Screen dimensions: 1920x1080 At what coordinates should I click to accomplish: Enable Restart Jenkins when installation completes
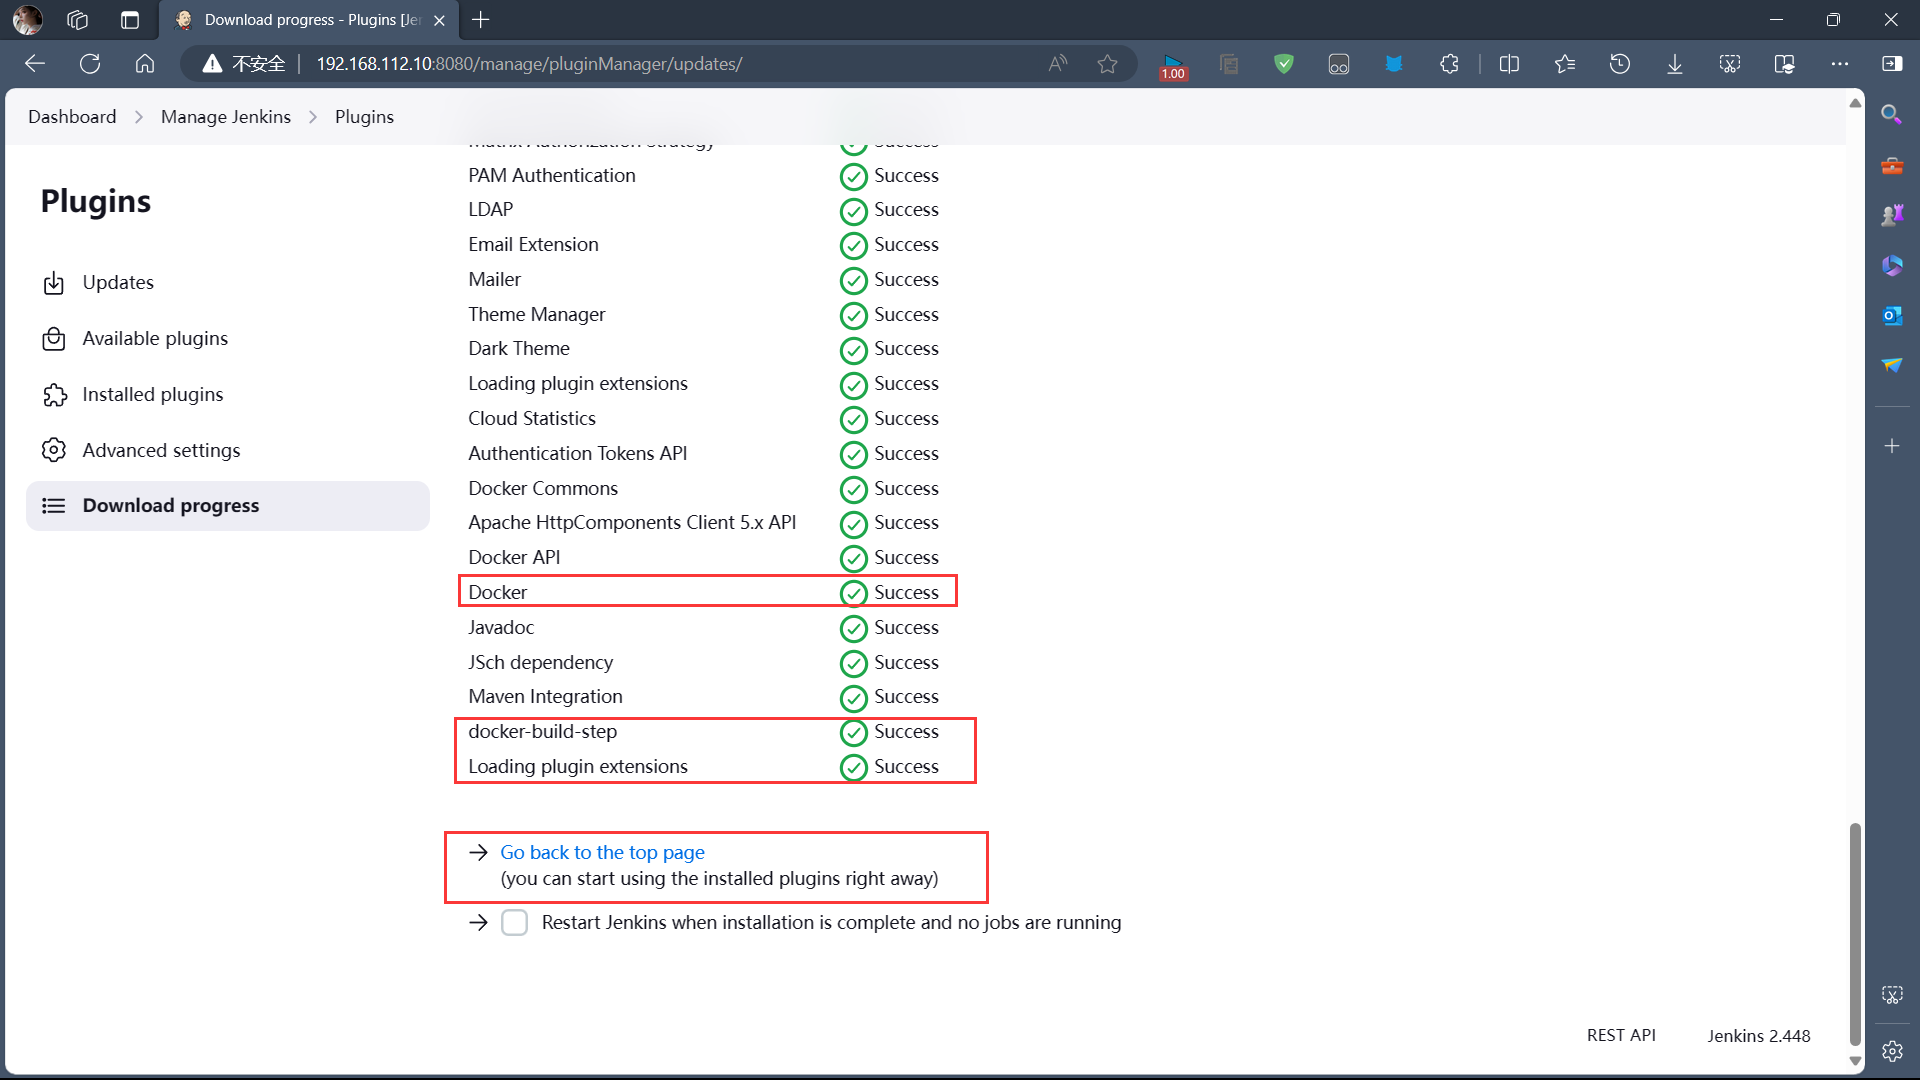[x=515, y=922]
